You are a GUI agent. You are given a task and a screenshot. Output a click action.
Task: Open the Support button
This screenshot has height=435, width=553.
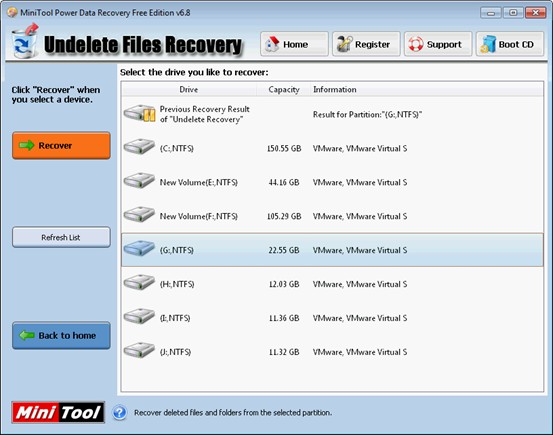pos(438,44)
